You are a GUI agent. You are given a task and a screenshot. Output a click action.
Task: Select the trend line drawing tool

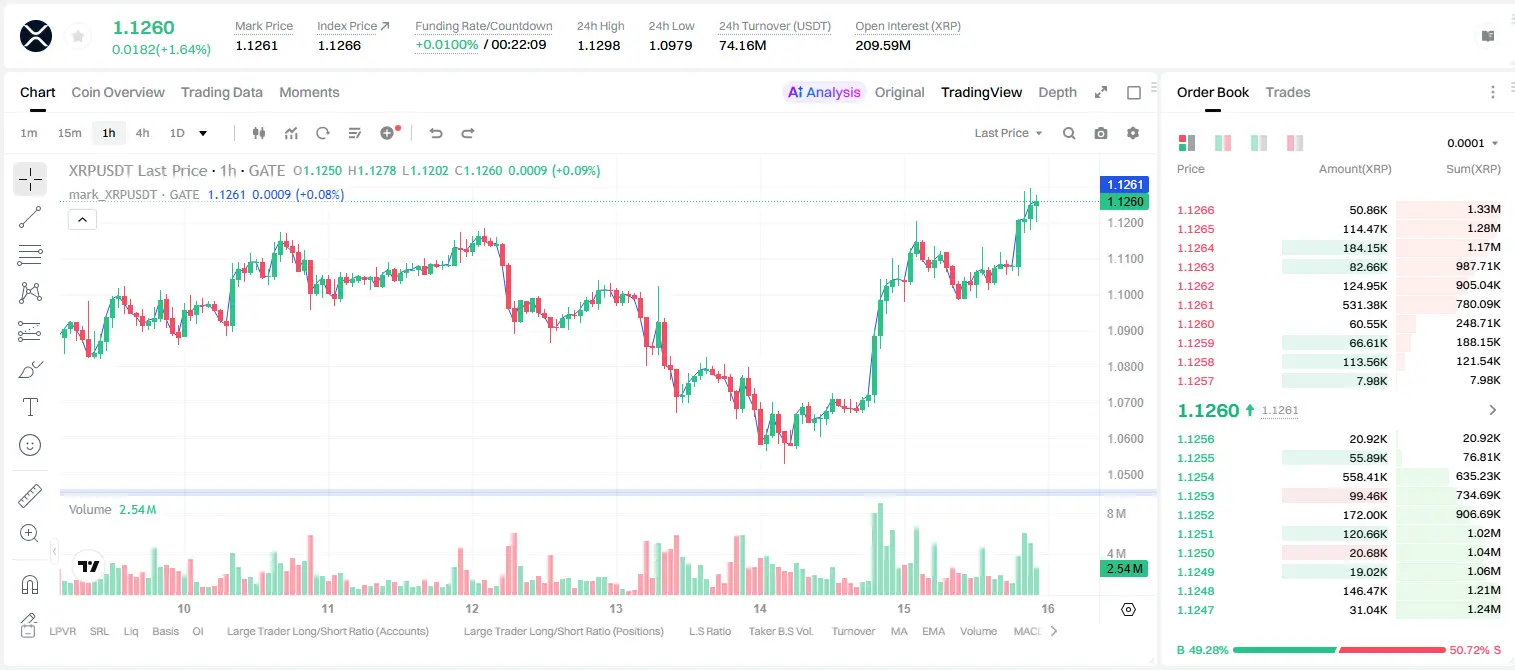30,217
